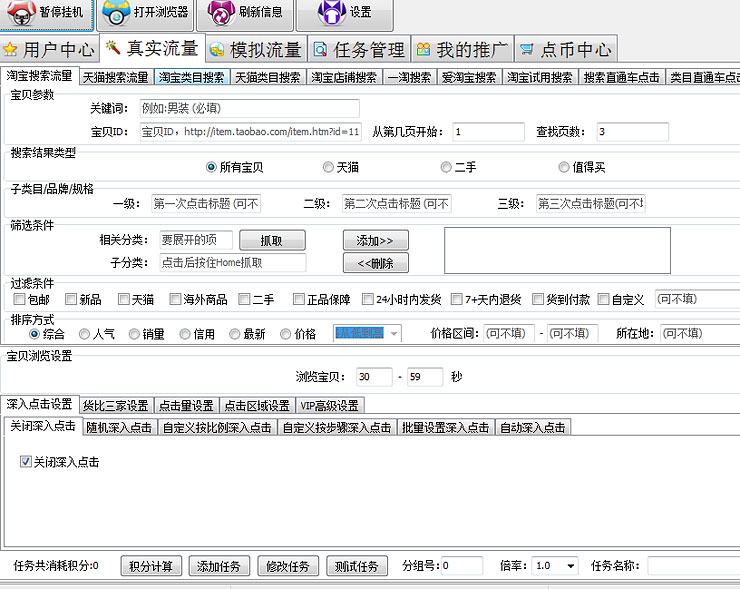Select 综合 sort radio button
The width and height of the screenshot is (740, 589).
tap(34, 334)
